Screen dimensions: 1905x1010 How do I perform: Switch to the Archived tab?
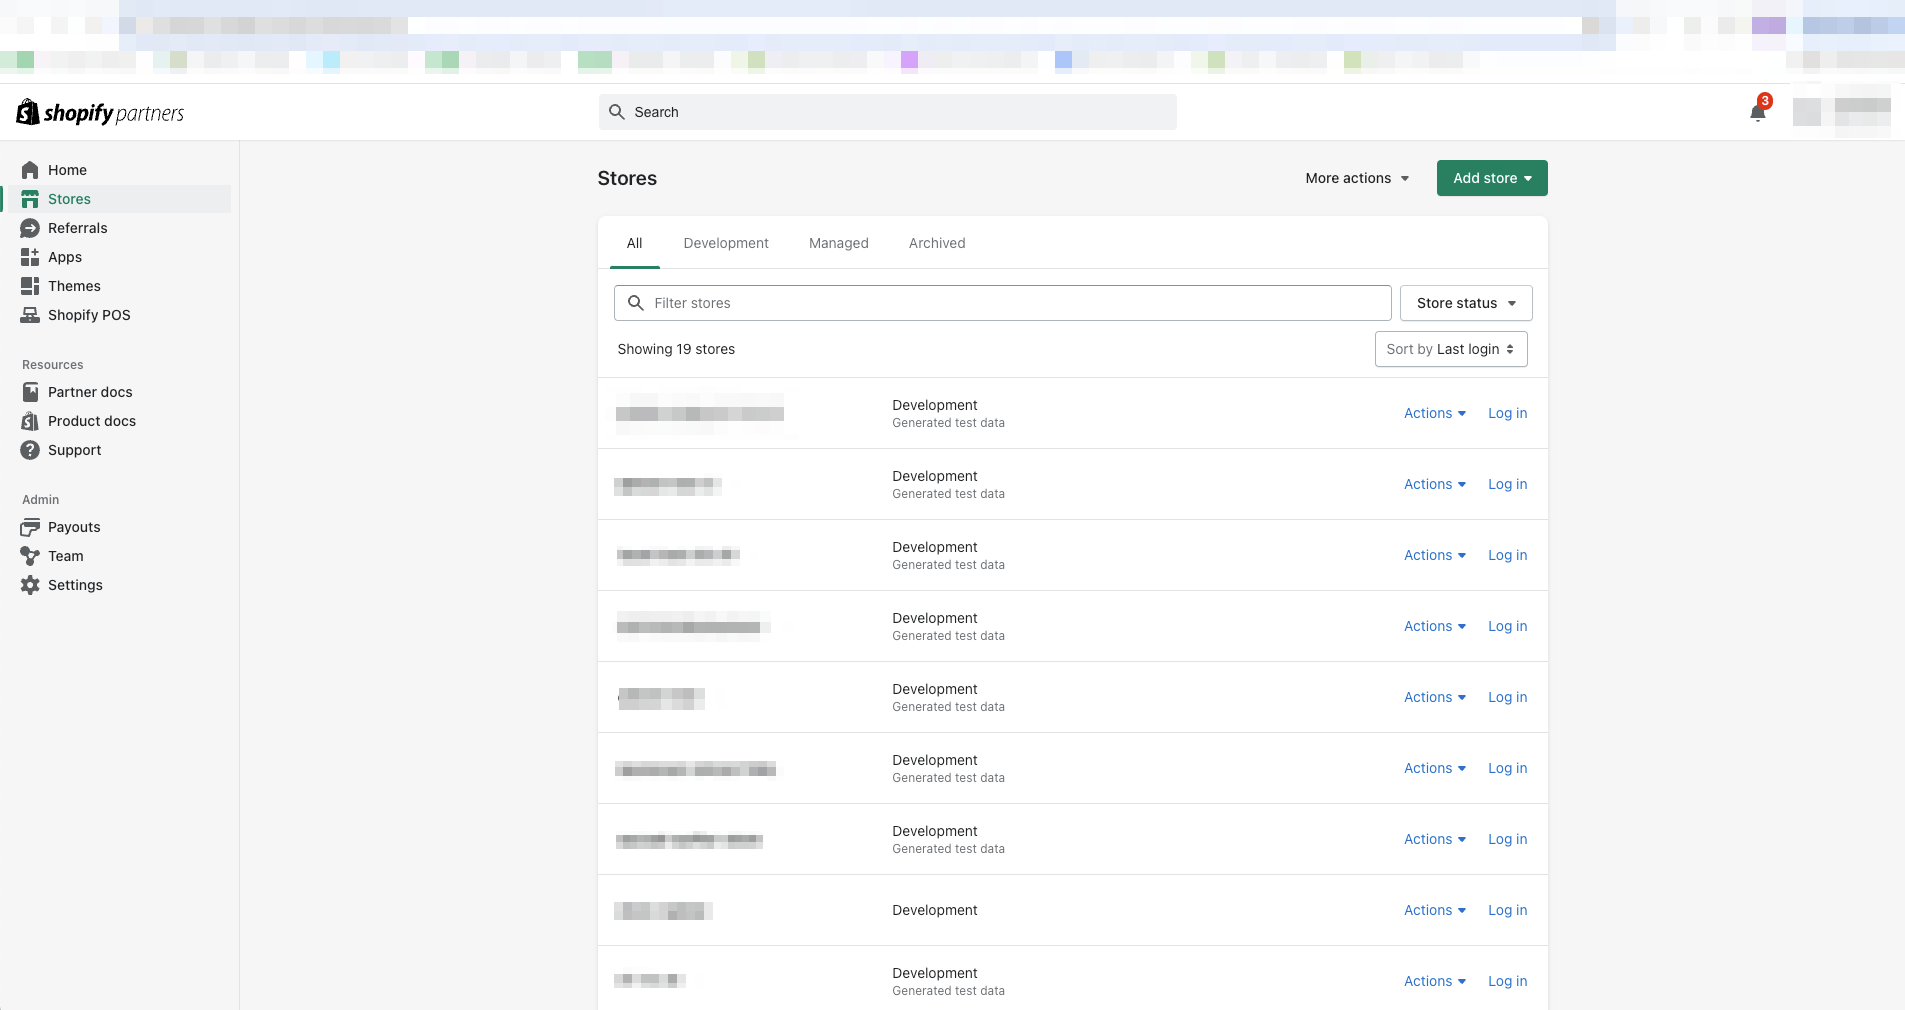(x=937, y=243)
